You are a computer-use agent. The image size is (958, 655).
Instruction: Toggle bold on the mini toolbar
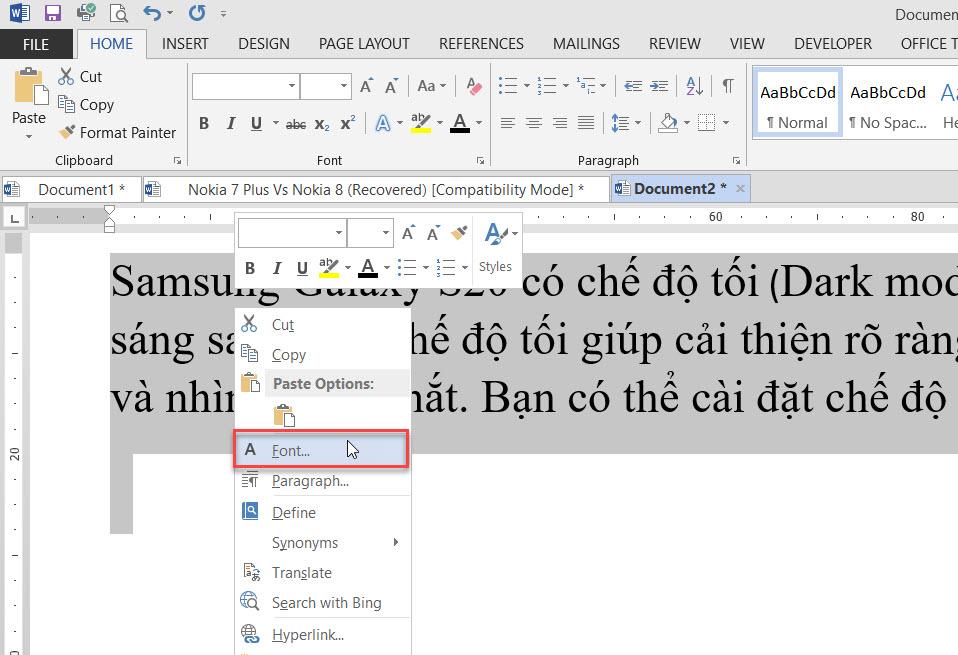[x=250, y=267]
